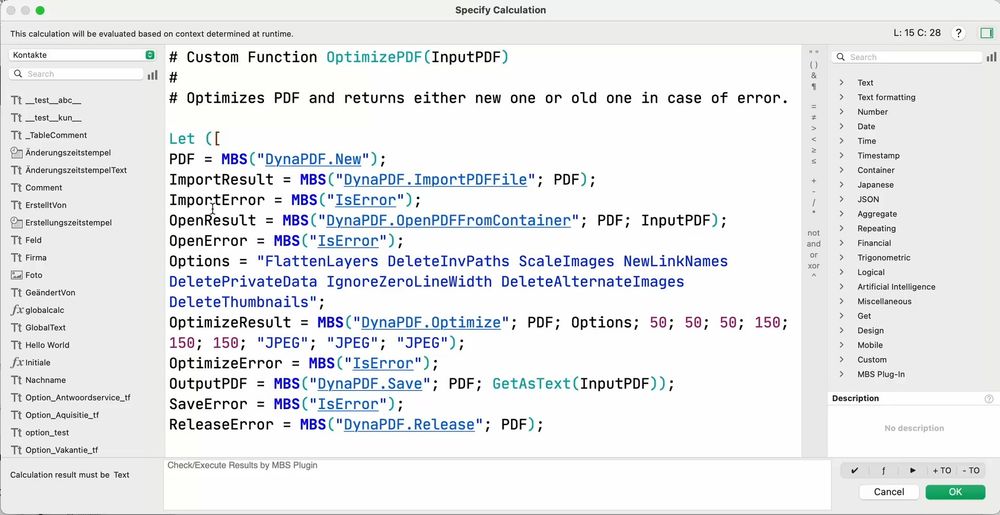1000x515 pixels.
Task: Insert the multiplication asterisk operator
Action: [x=814, y=213]
